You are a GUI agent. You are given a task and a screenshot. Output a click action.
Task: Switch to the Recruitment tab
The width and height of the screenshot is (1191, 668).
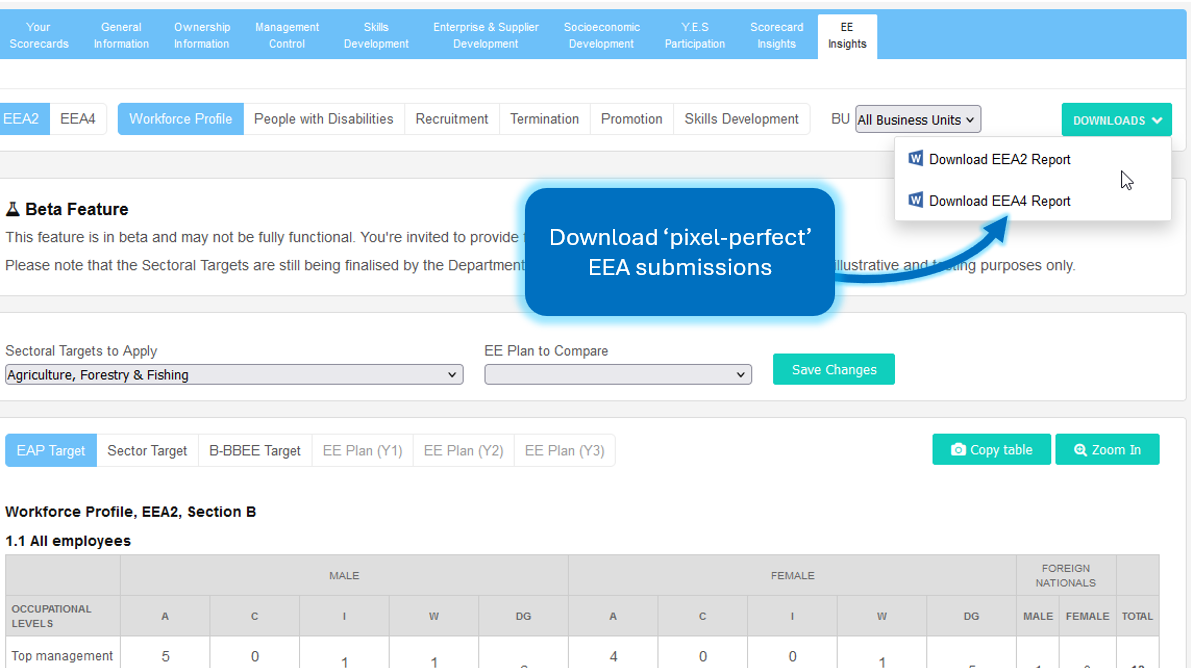[452, 119]
